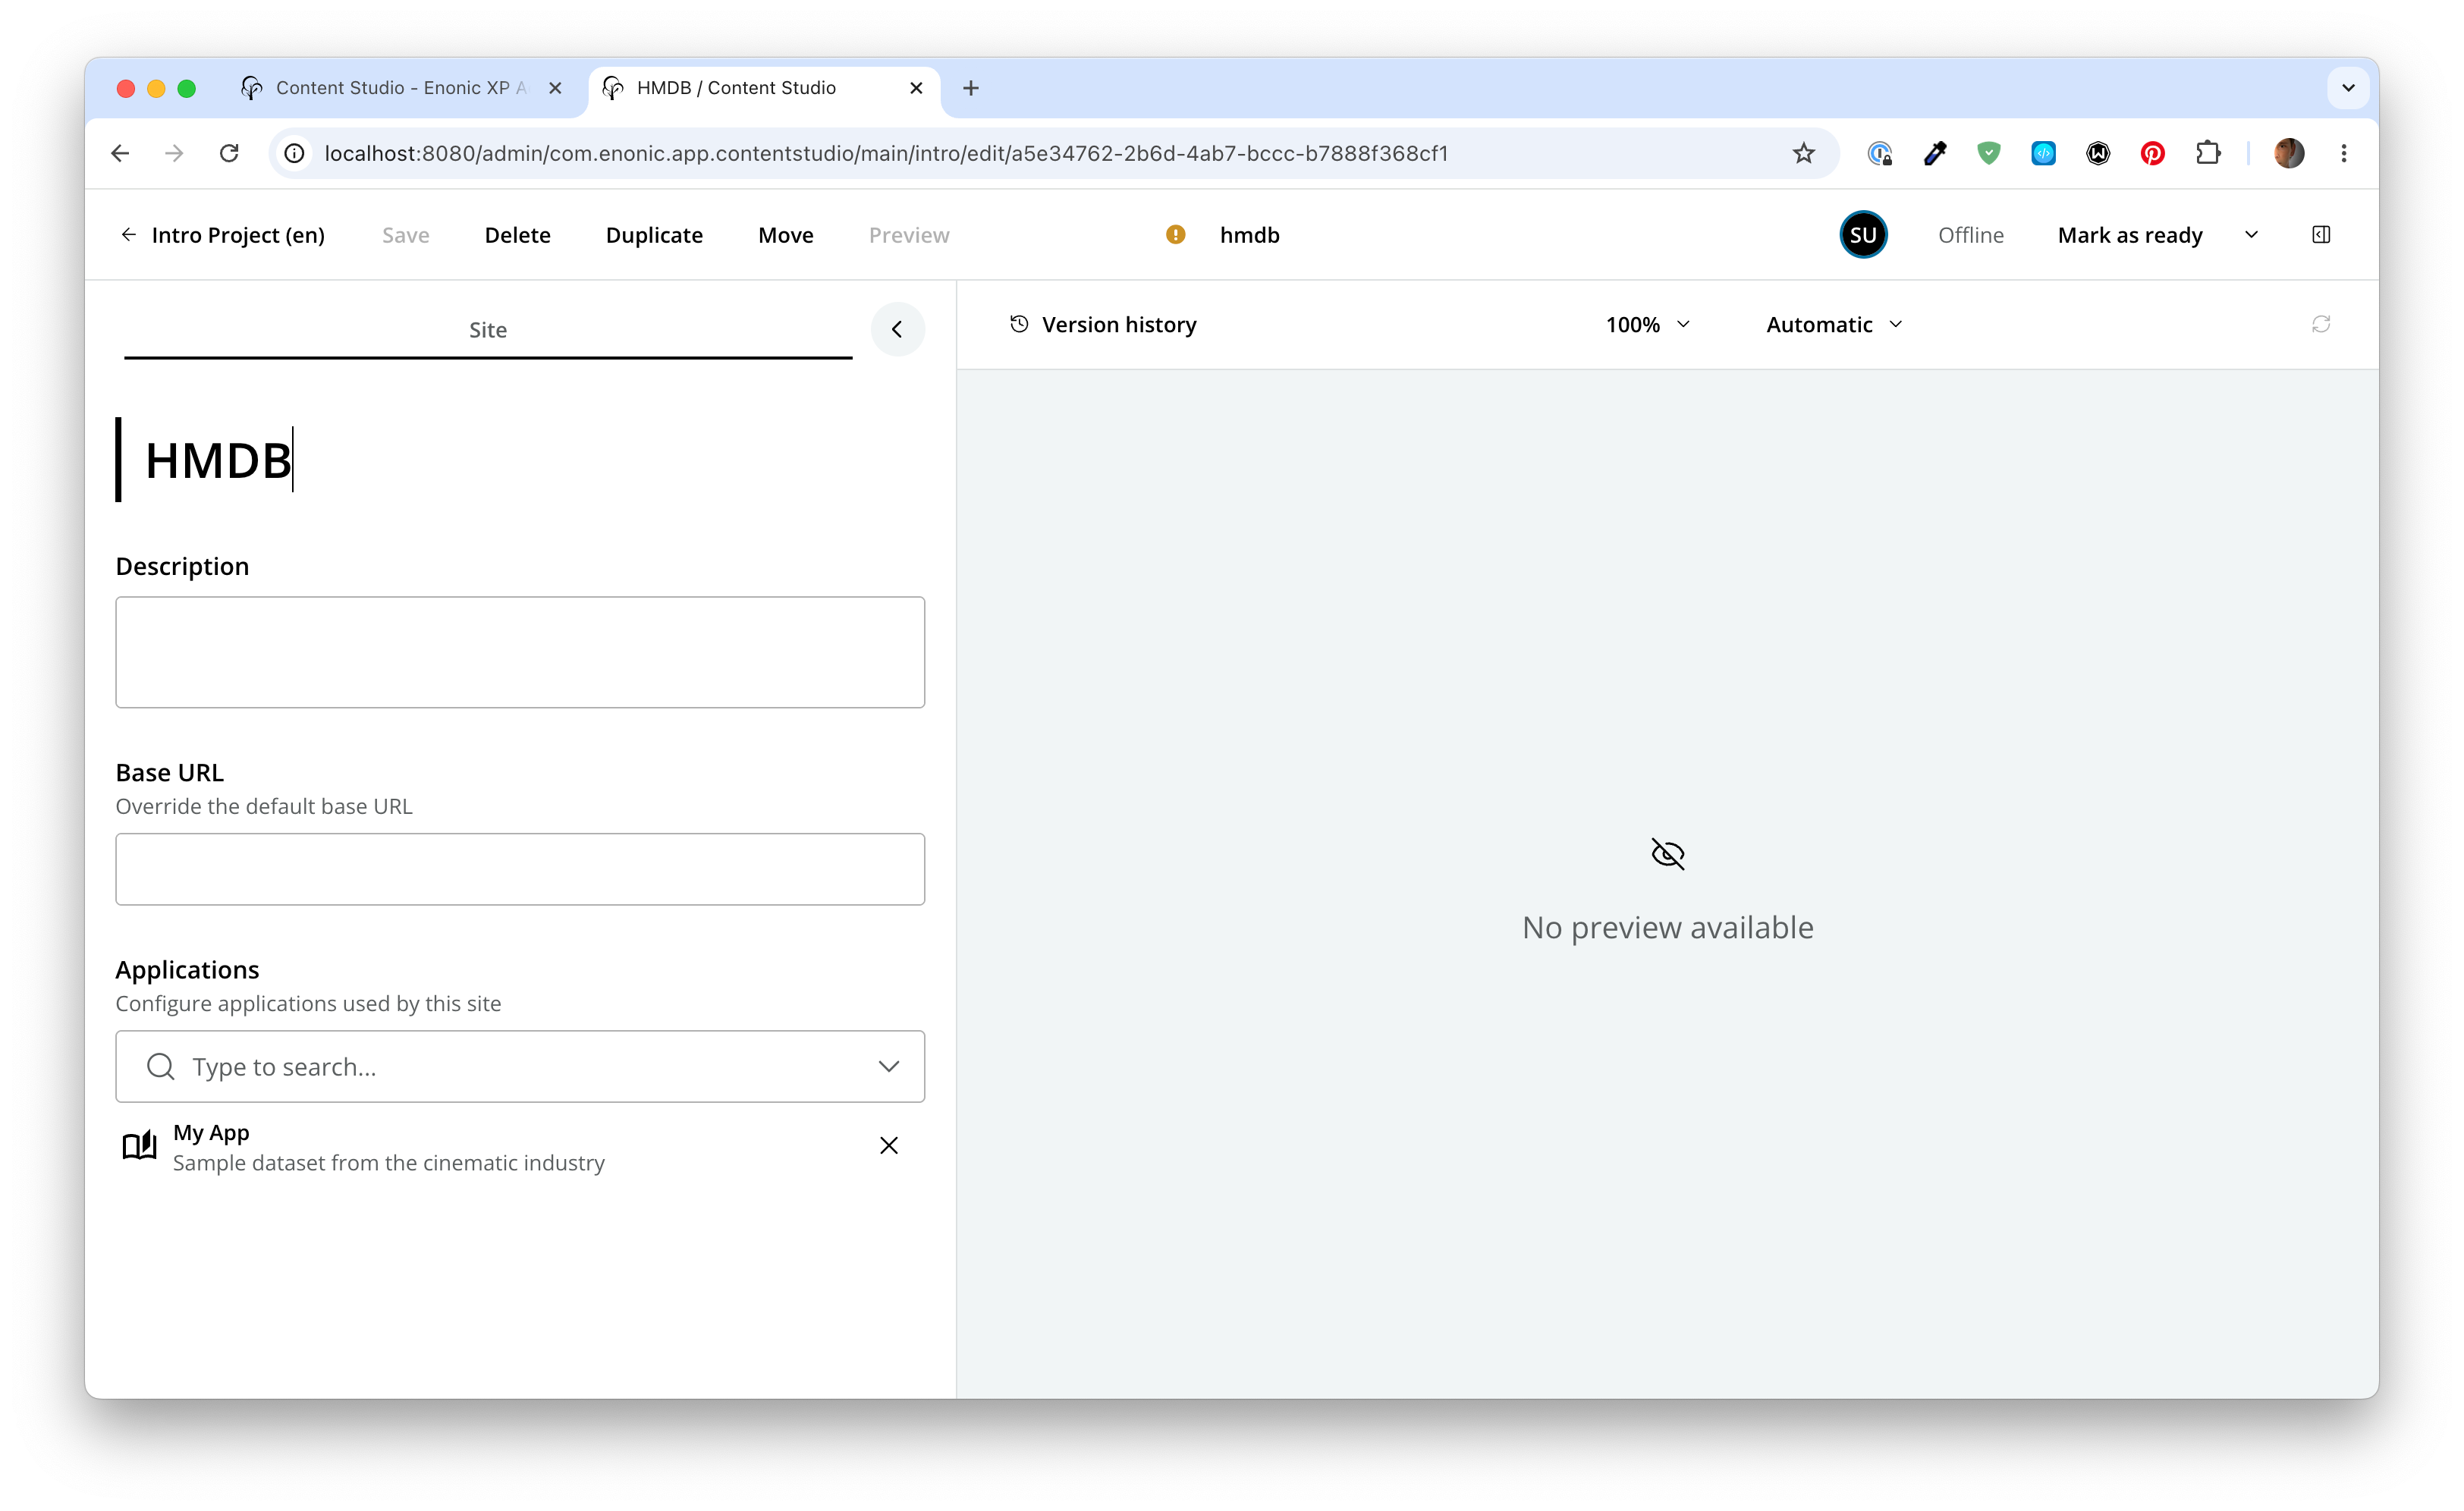Open the tab search dropdown

click(x=2348, y=88)
